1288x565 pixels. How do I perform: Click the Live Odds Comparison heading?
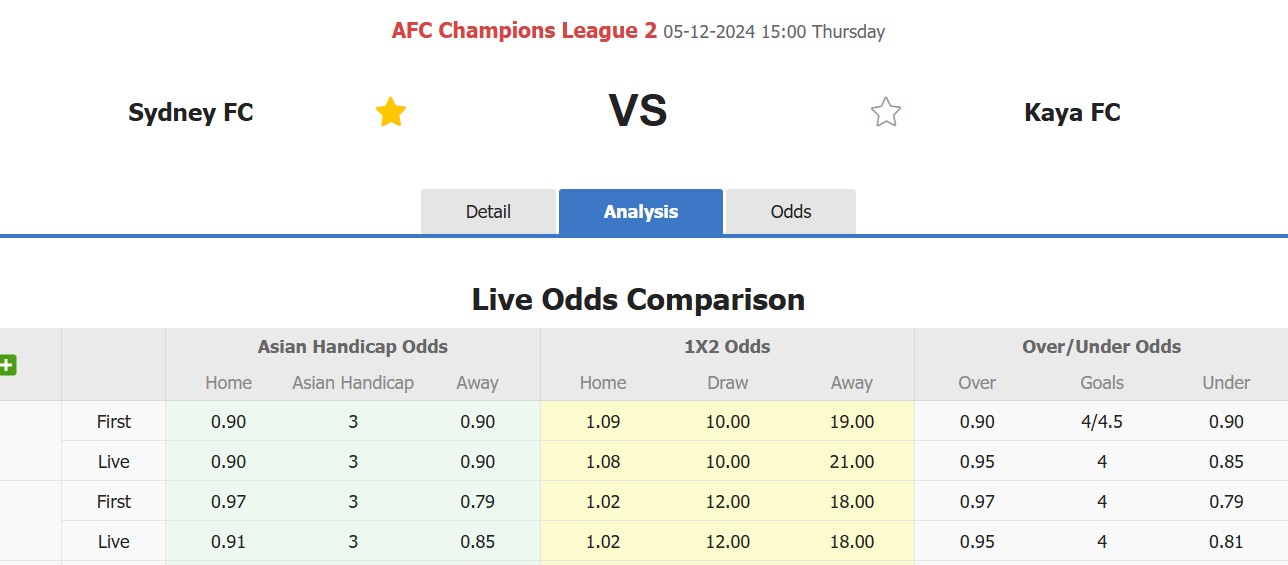[x=638, y=299]
